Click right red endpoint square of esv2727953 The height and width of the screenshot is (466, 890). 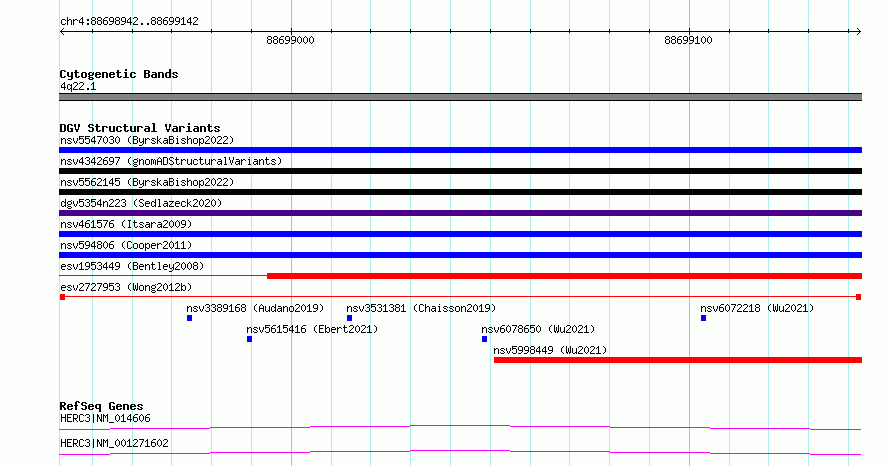(x=859, y=297)
